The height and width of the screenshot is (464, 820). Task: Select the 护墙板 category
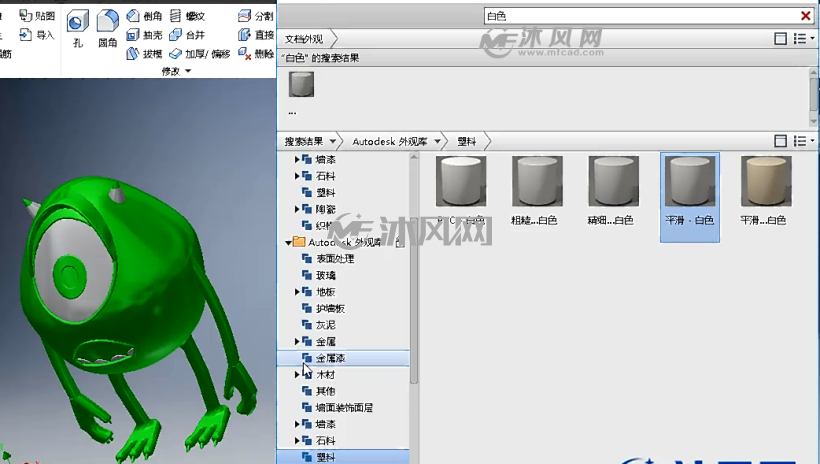pyautogui.click(x=330, y=309)
